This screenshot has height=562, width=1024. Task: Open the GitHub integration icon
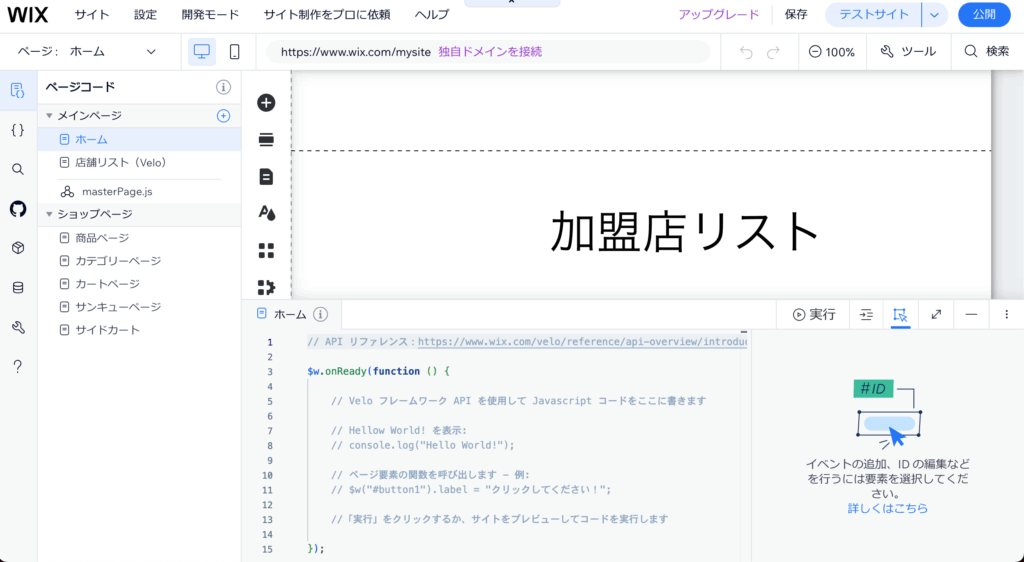pos(18,209)
